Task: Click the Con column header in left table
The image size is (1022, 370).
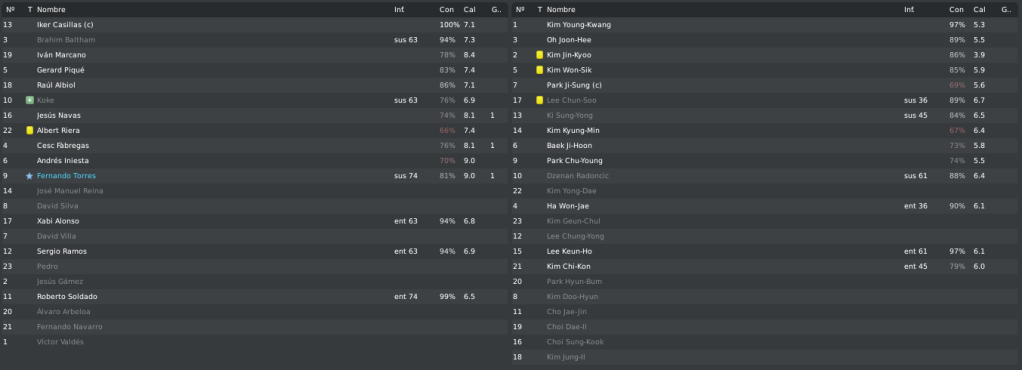Action: coord(446,10)
